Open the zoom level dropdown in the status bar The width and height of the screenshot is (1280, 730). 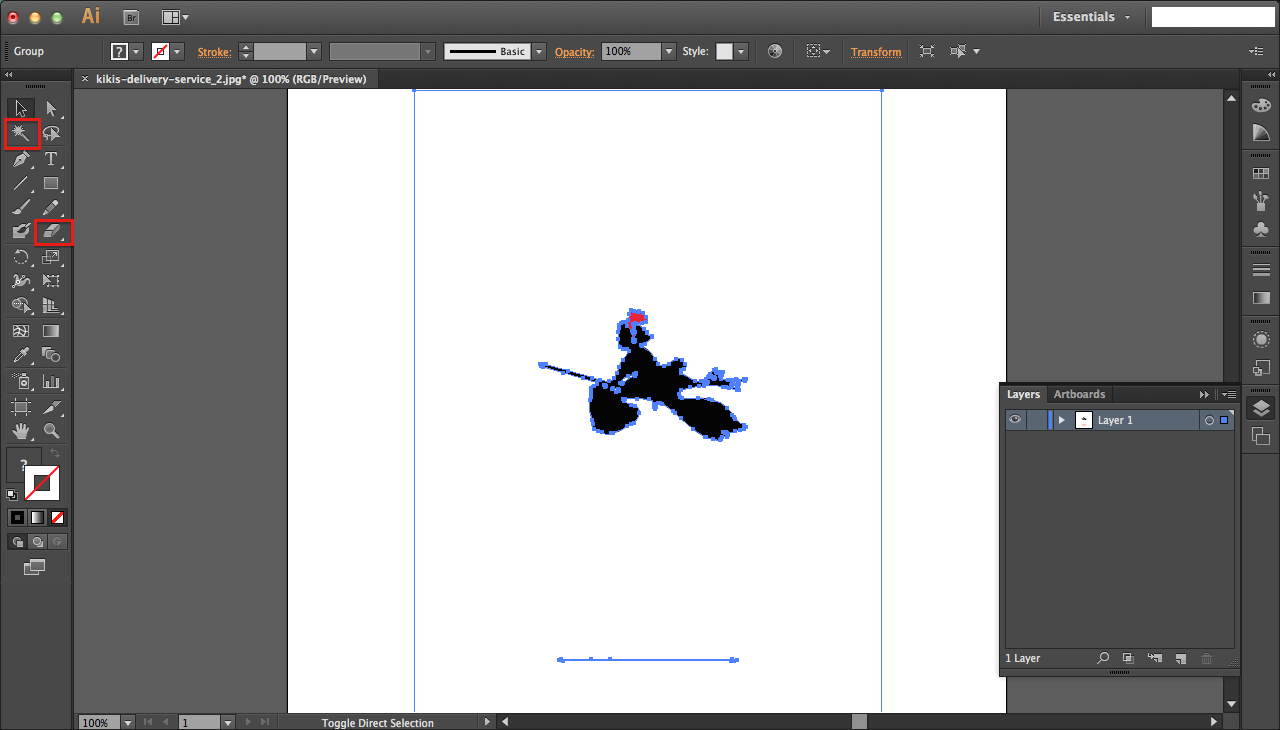tap(128, 722)
